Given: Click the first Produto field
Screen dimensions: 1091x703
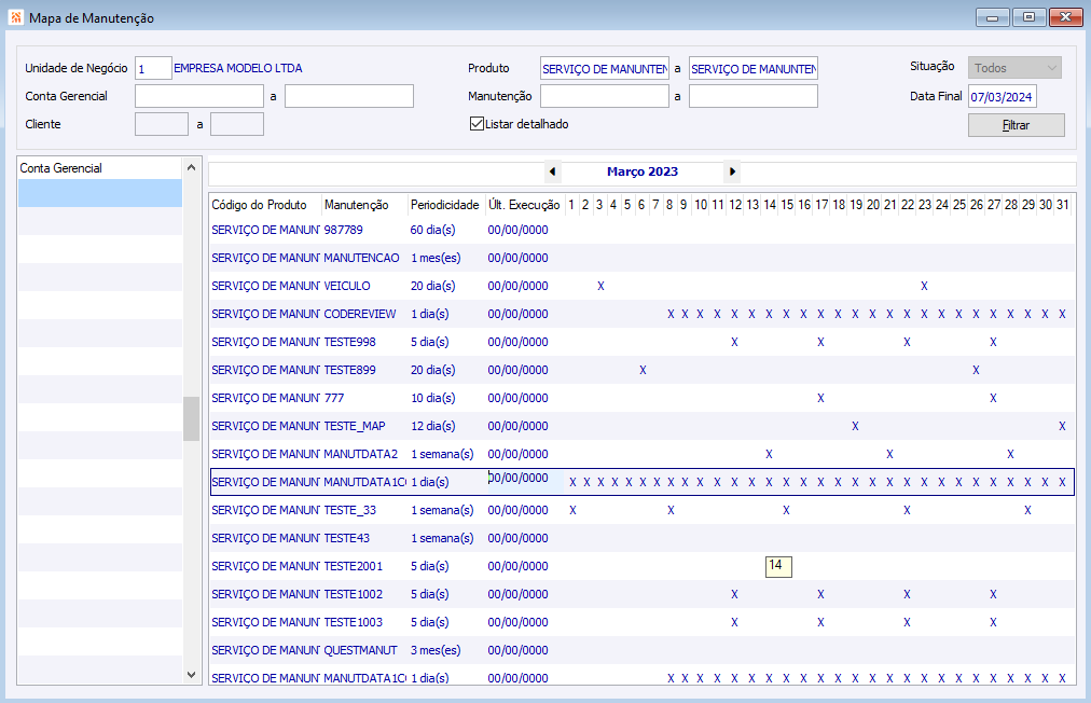Looking at the screenshot, I should point(605,68).
